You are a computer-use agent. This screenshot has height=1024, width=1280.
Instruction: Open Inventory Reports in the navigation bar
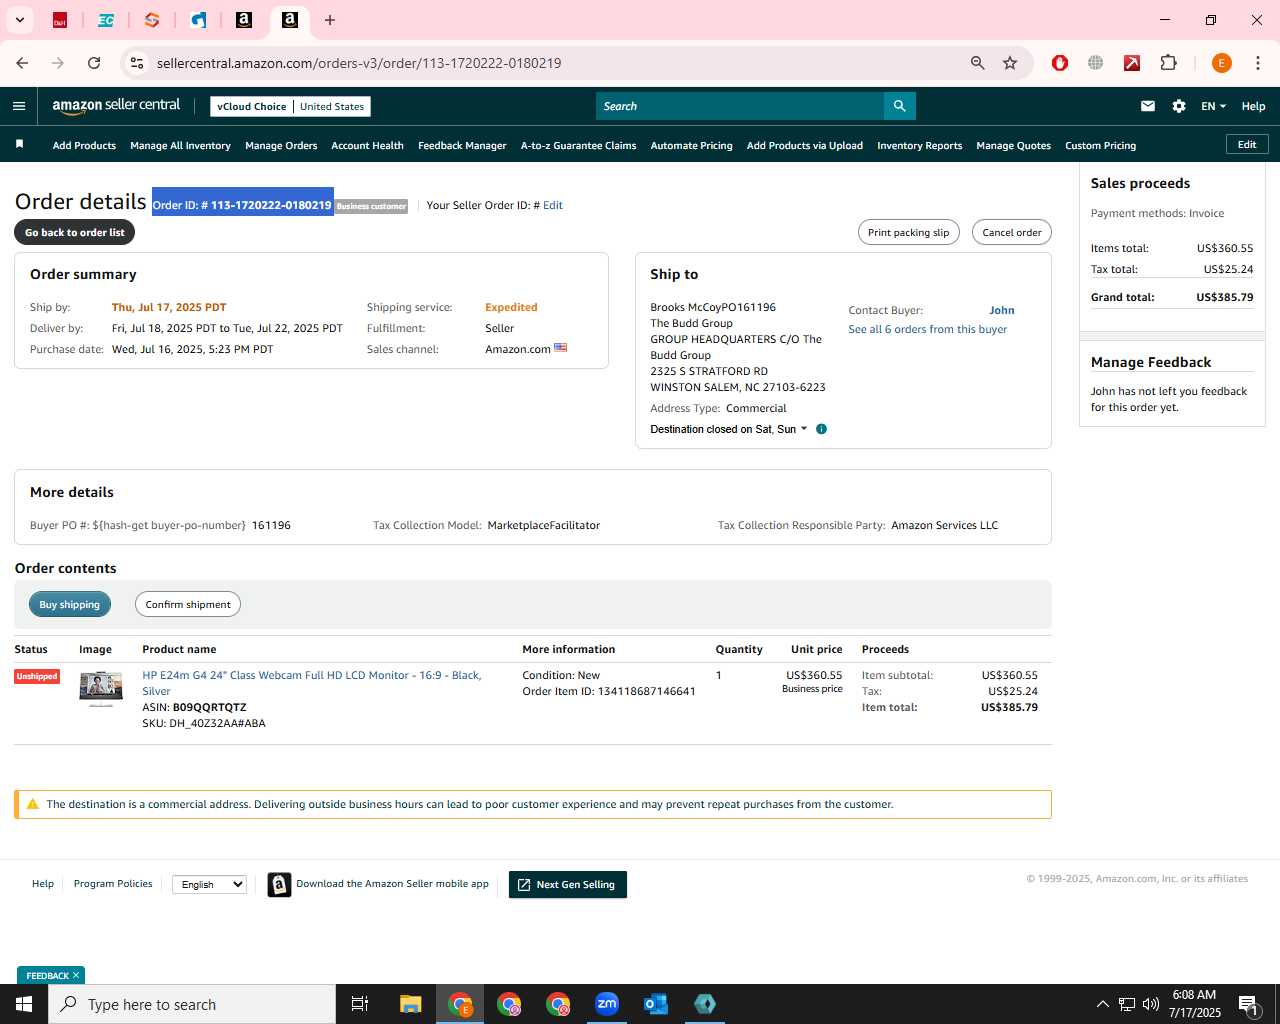(919, 145)
